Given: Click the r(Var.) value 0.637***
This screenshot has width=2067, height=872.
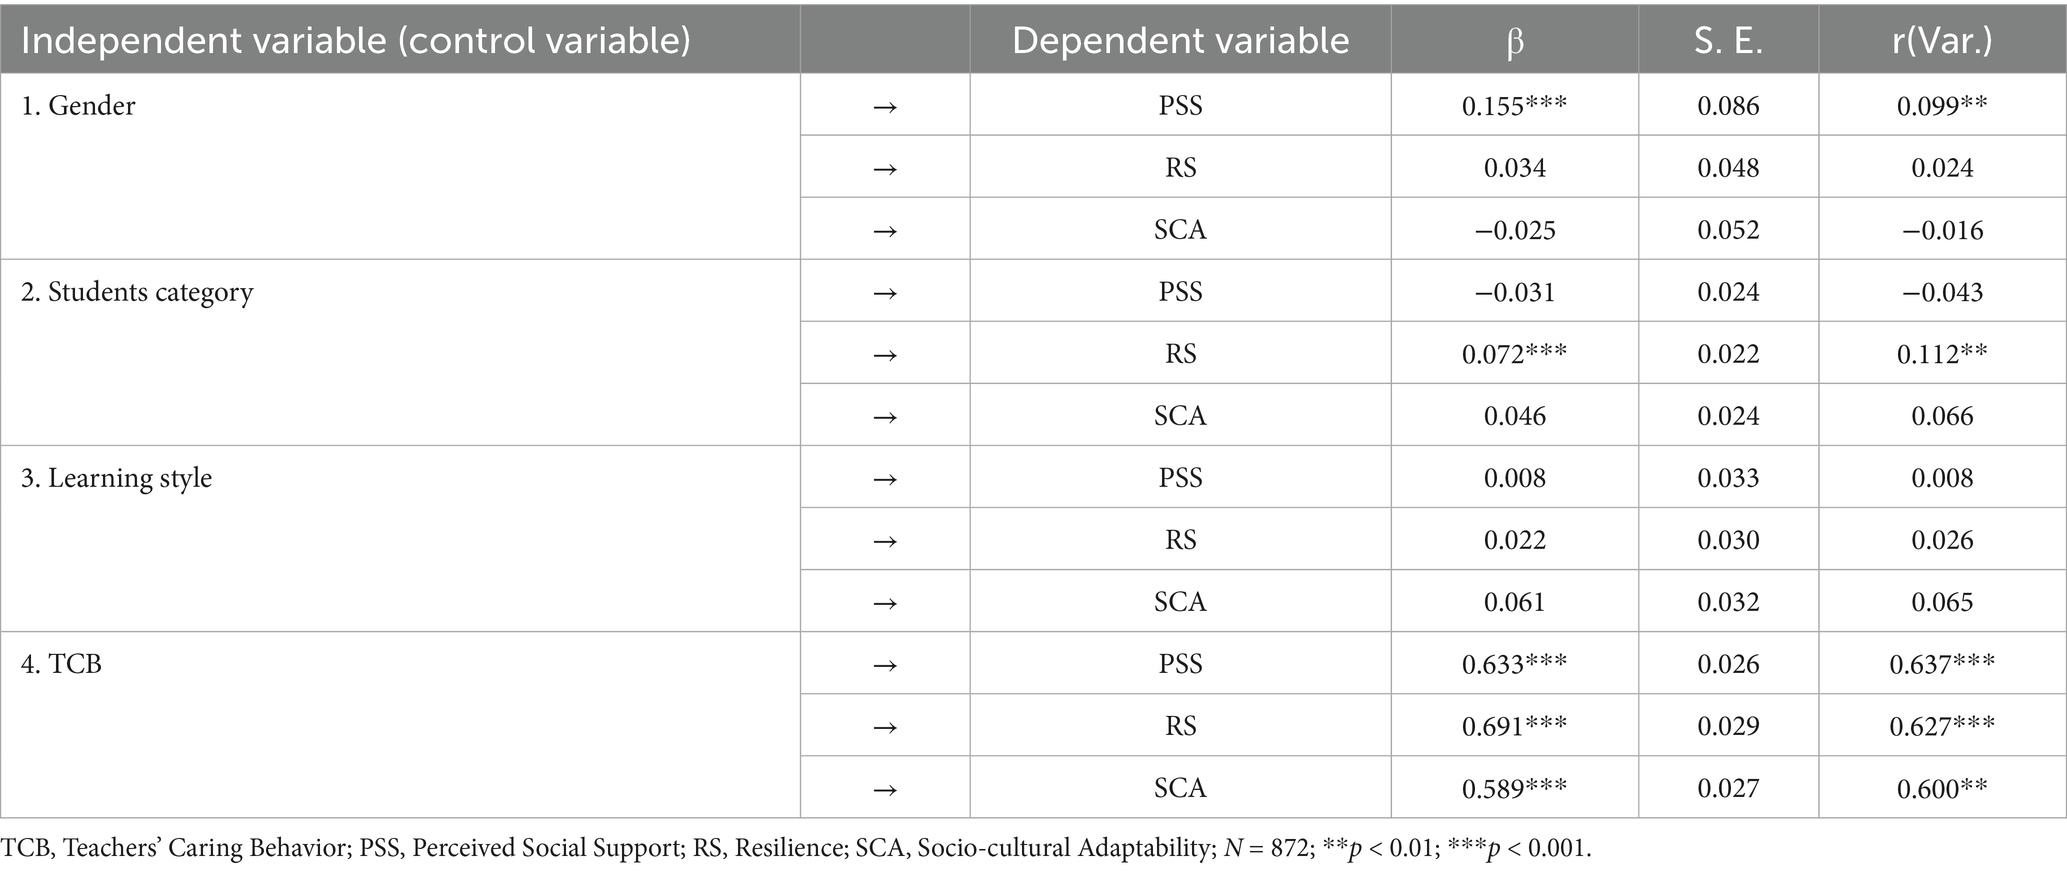Looking at the screenshot, I should [1941, 664].
